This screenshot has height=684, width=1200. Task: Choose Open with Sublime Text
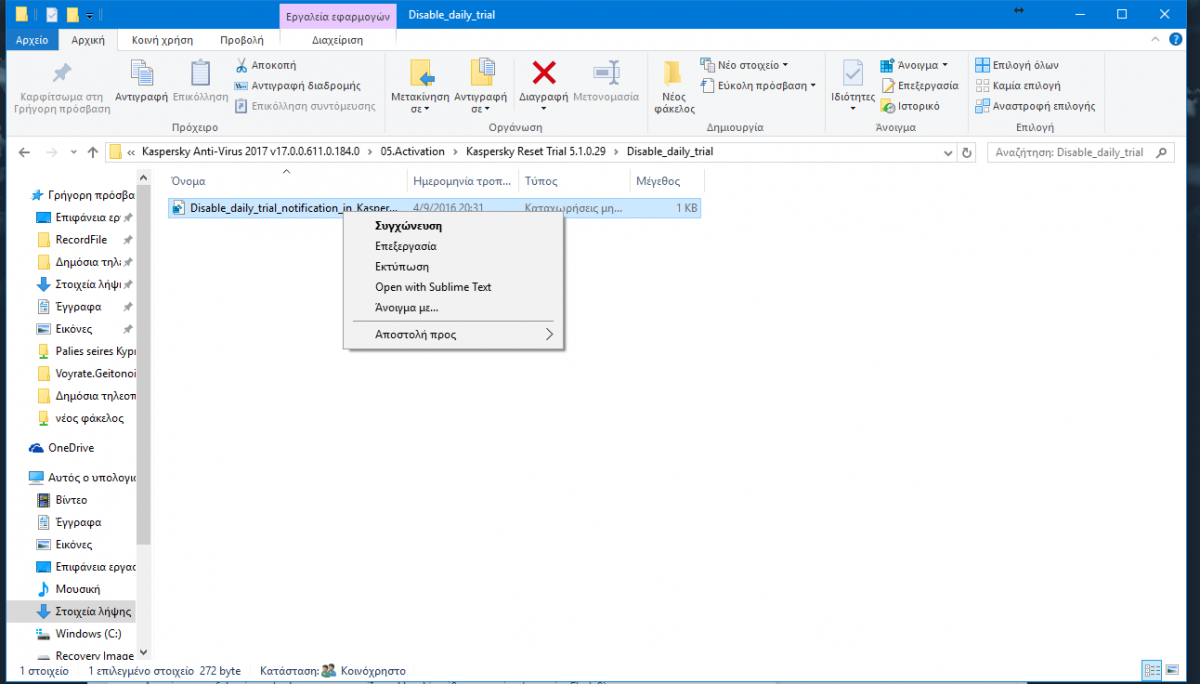pyautogui.click(x=433, y=287)
